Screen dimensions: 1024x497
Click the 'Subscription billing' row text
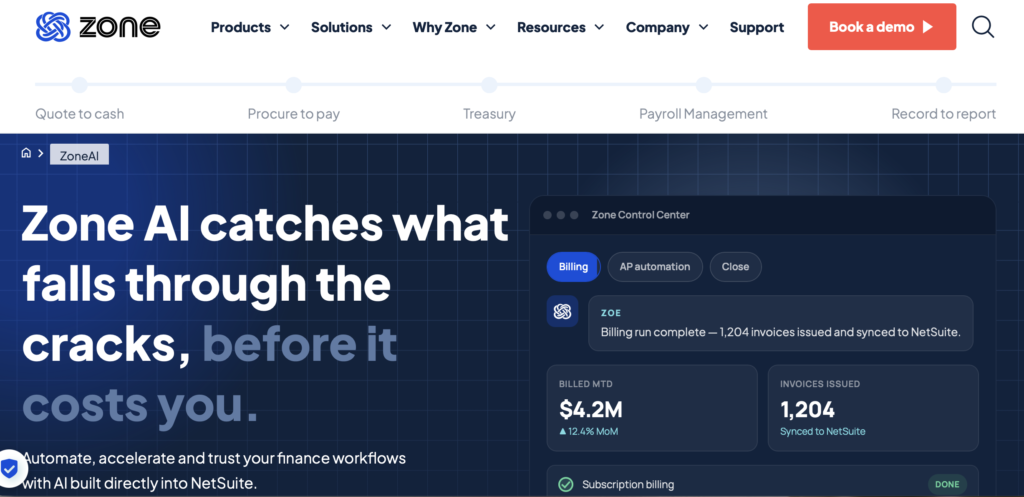[628, 485]
